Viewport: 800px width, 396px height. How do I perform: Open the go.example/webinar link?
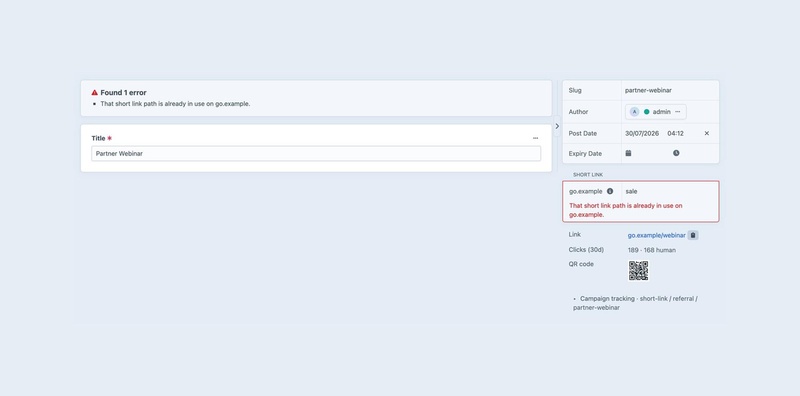(656, 235)
